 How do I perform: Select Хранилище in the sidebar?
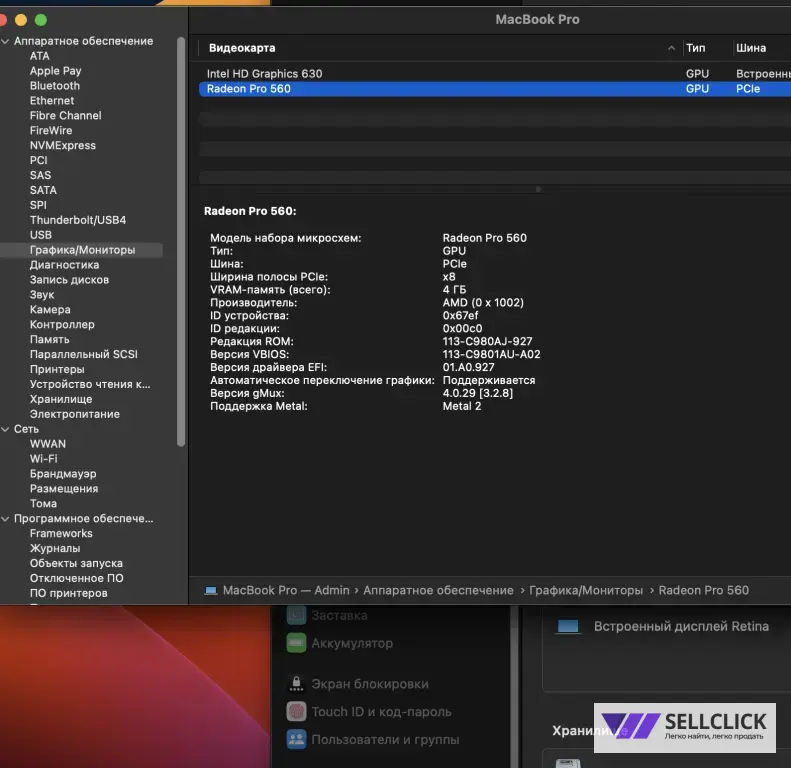pos(61,399)
